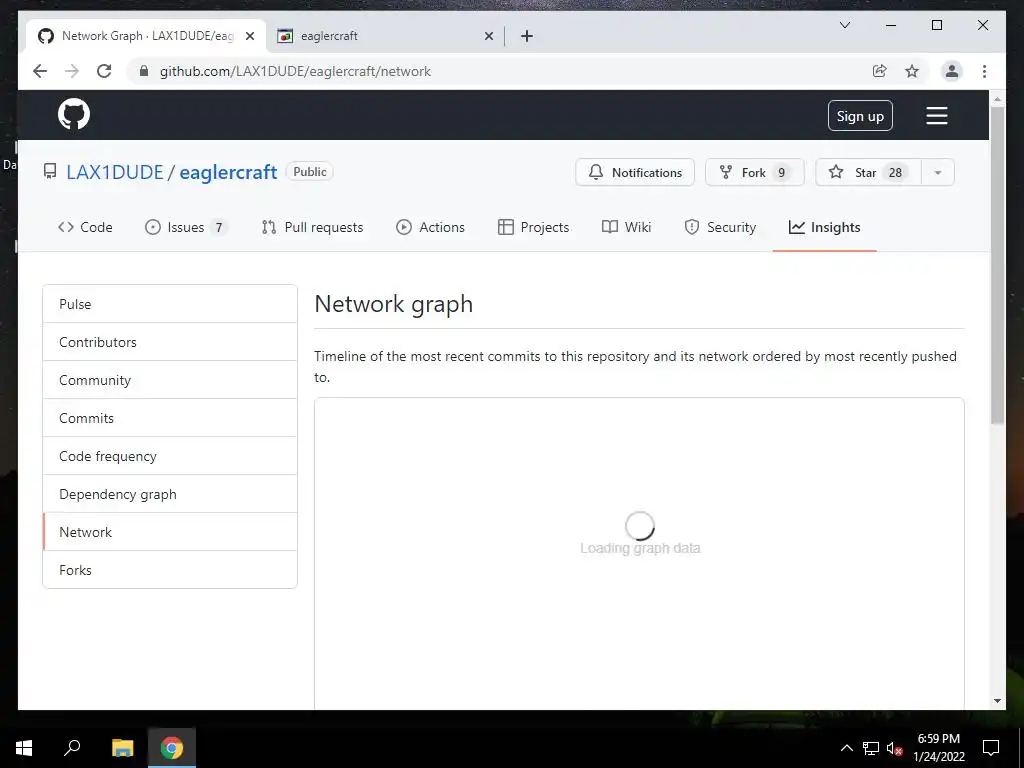The image size is (1024, 768).
Task: Open the eaglercraft repository link
Action: (x=229, y=172)
